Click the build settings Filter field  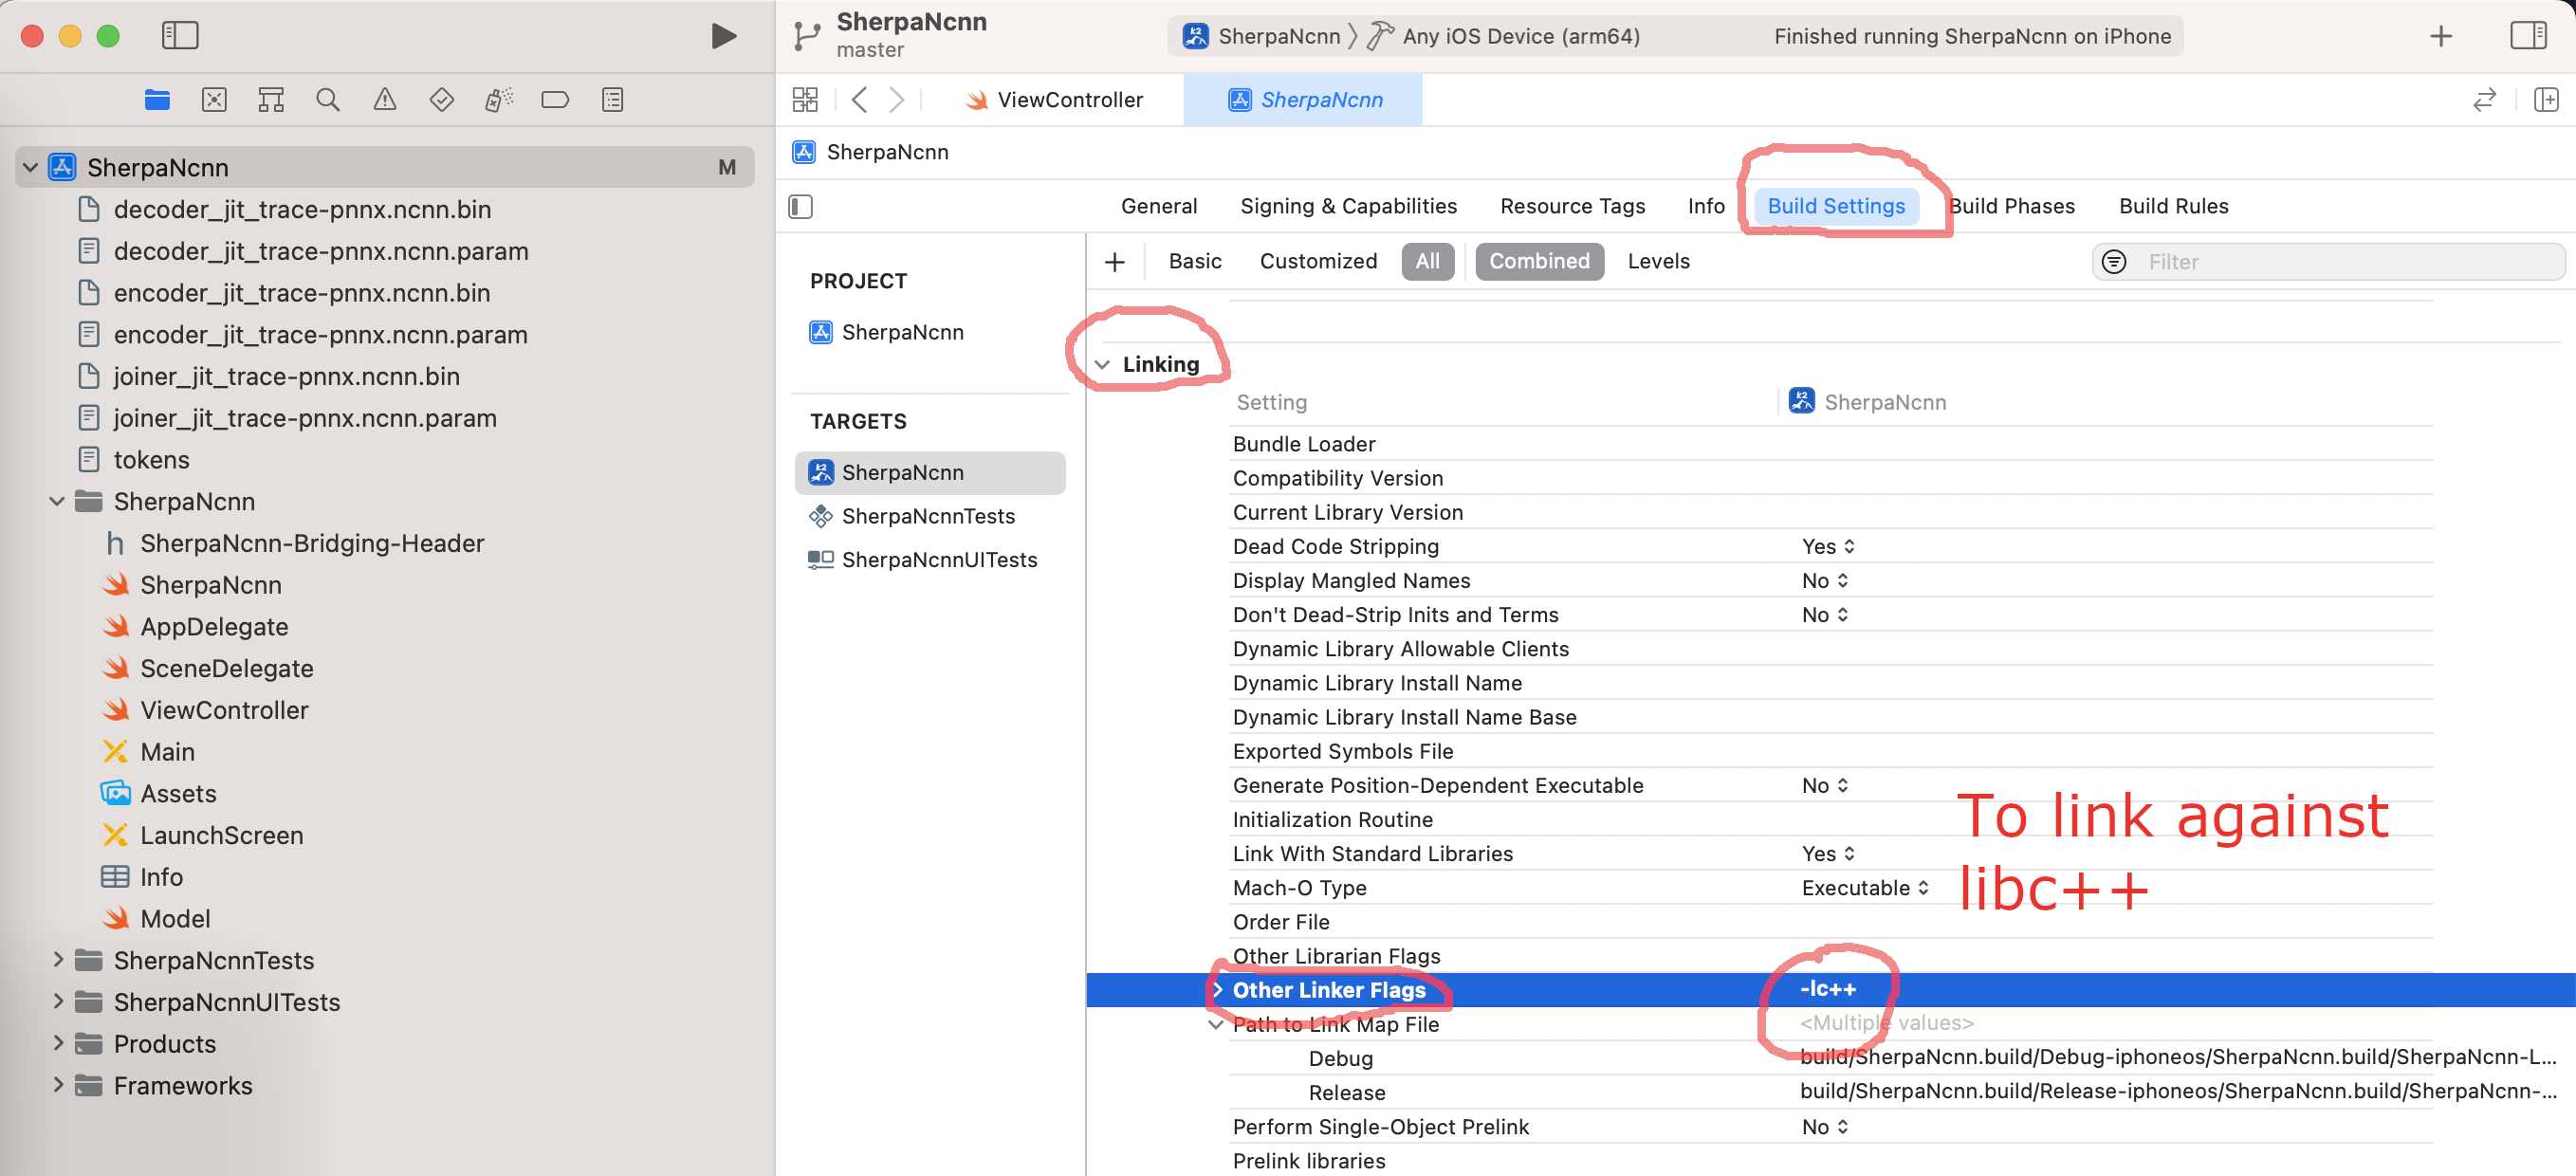point(2328,262)
